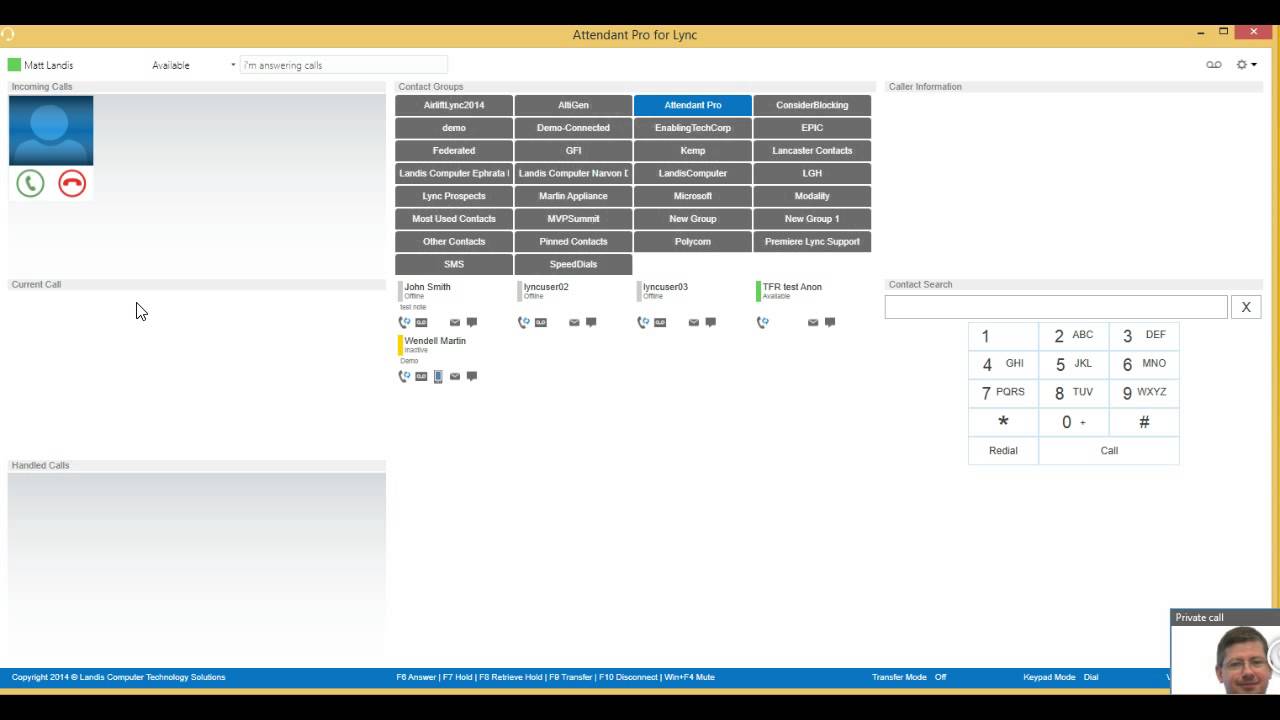This screenshot has width=1280, height=720.
Task: Clear contact search with X button
Action: point(1246,307)
